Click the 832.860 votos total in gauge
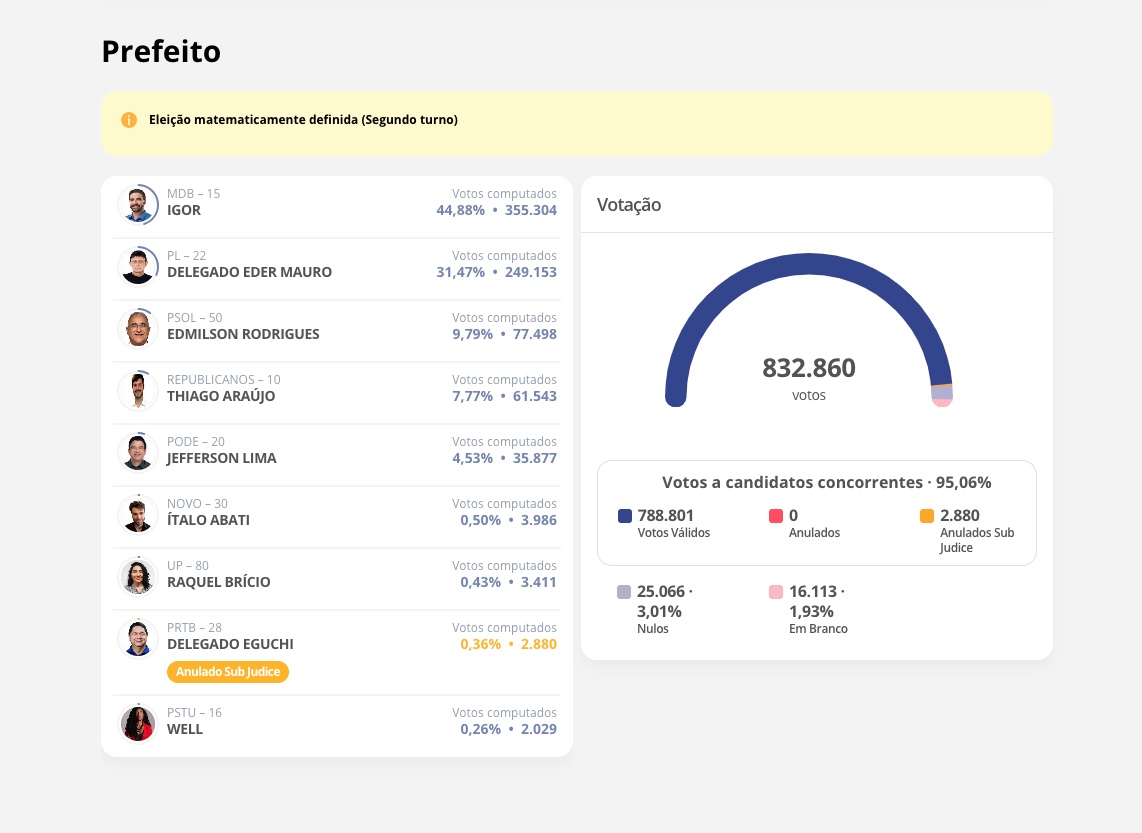Viewport: 1142px width, 833px height. (809, 369)
